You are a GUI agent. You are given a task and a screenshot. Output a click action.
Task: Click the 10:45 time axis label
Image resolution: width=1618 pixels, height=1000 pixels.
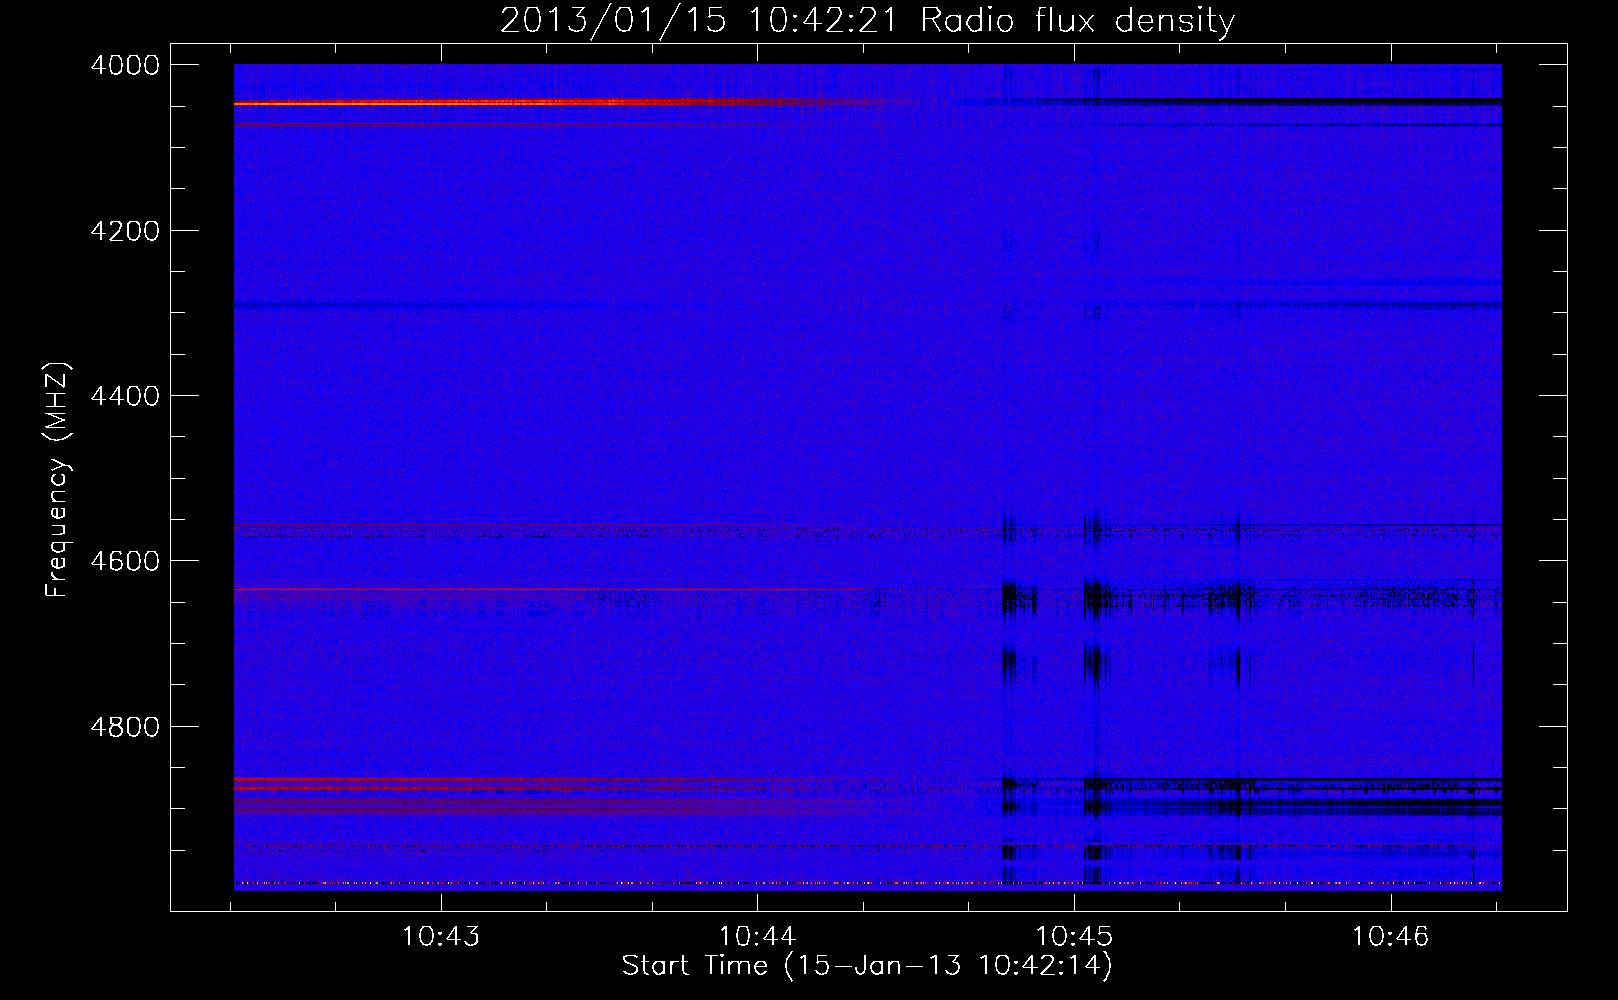pyautogui.click(x=1075, y=937)
